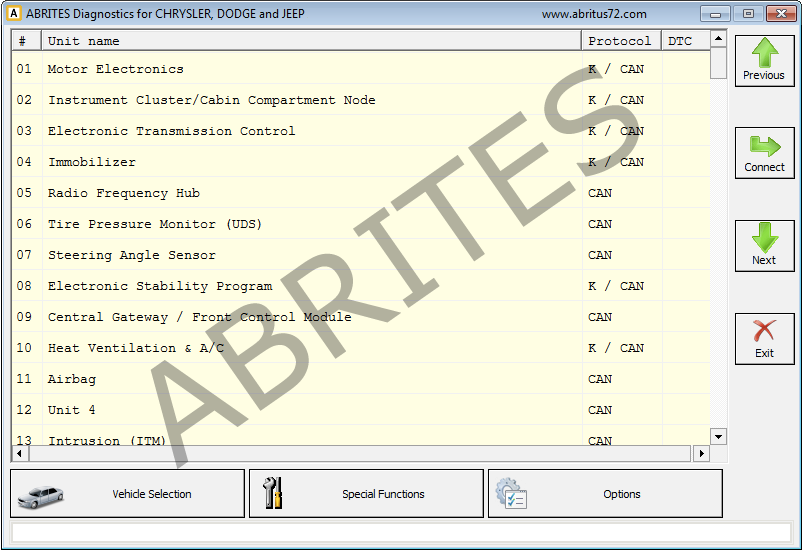Screen dimensions: 803x550
Task: Close the Abrites Diagnostics window
Action: pos(781,14)
